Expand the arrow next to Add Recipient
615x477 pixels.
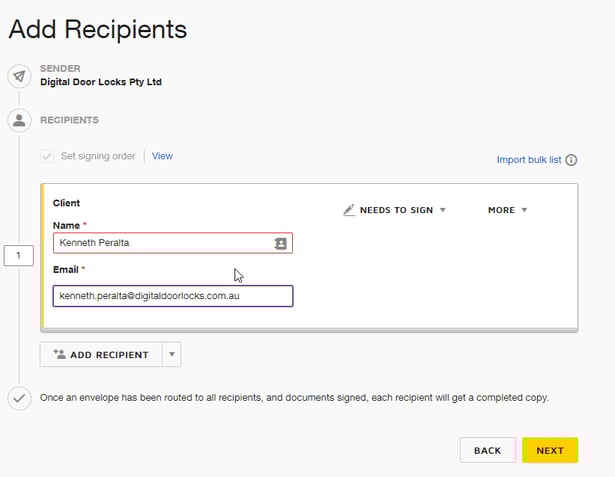171,354
